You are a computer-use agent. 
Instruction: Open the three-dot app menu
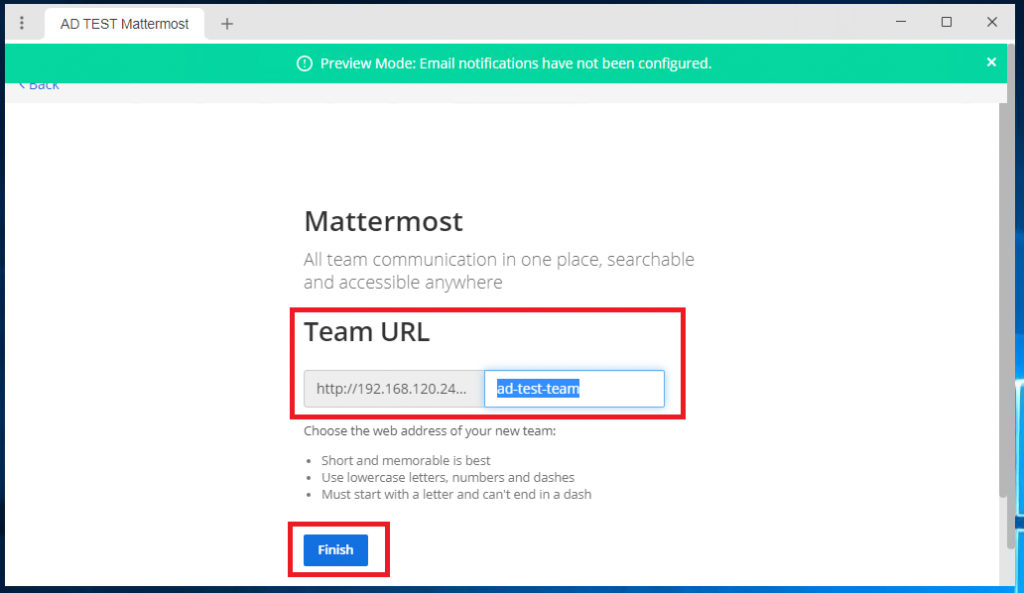22,24
